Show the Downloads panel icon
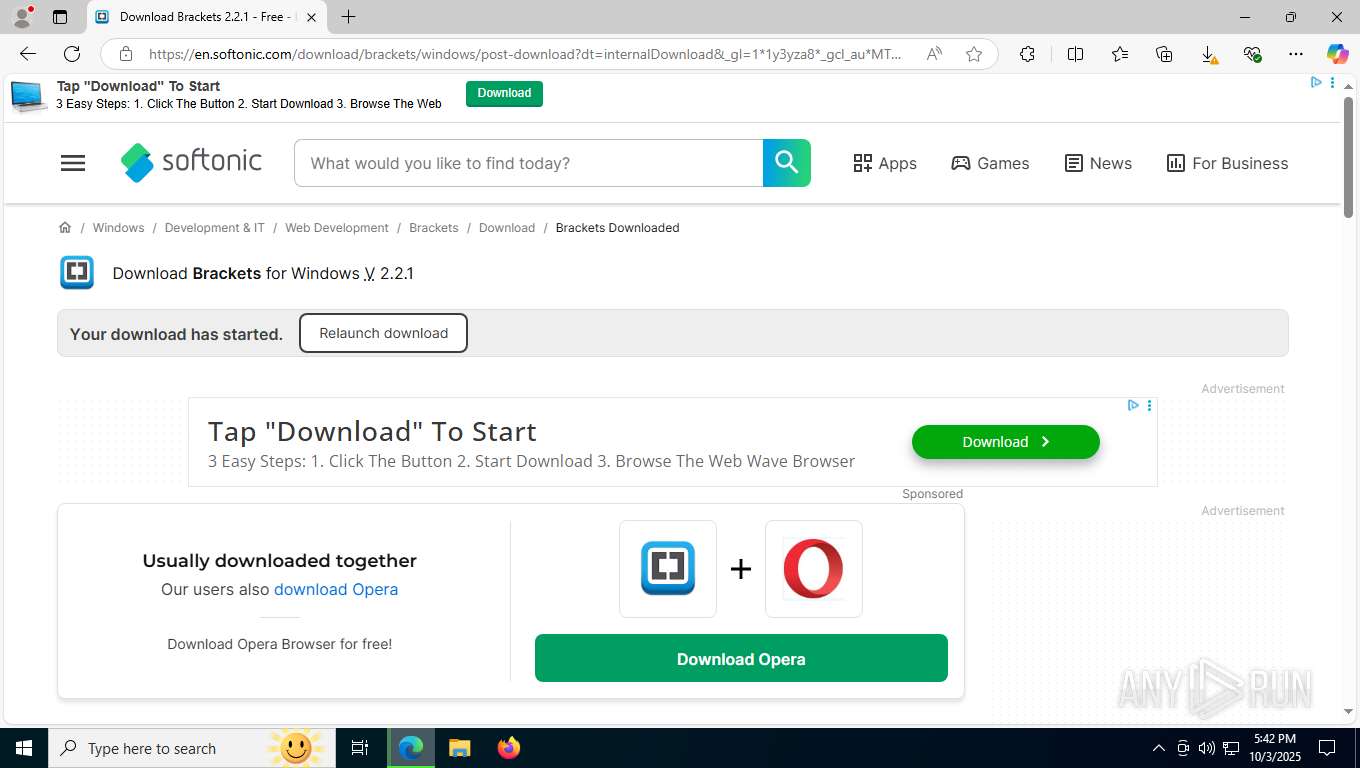1360x768 pixels. 1208,54
